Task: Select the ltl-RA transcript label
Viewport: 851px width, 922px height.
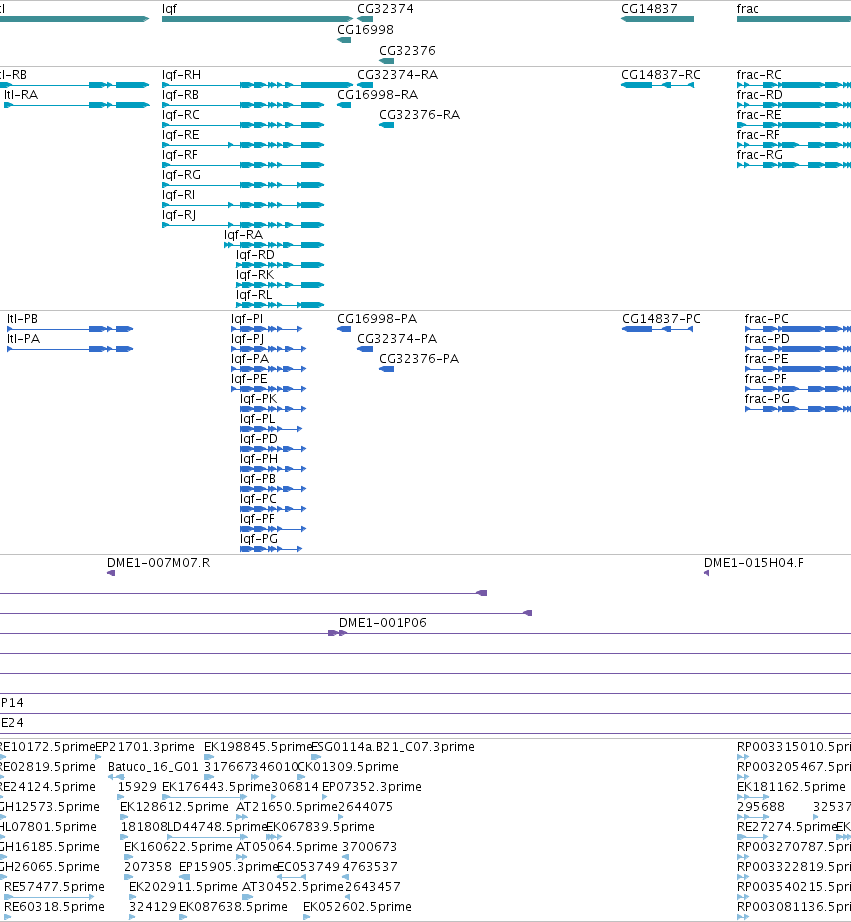Action: (21, 95)
